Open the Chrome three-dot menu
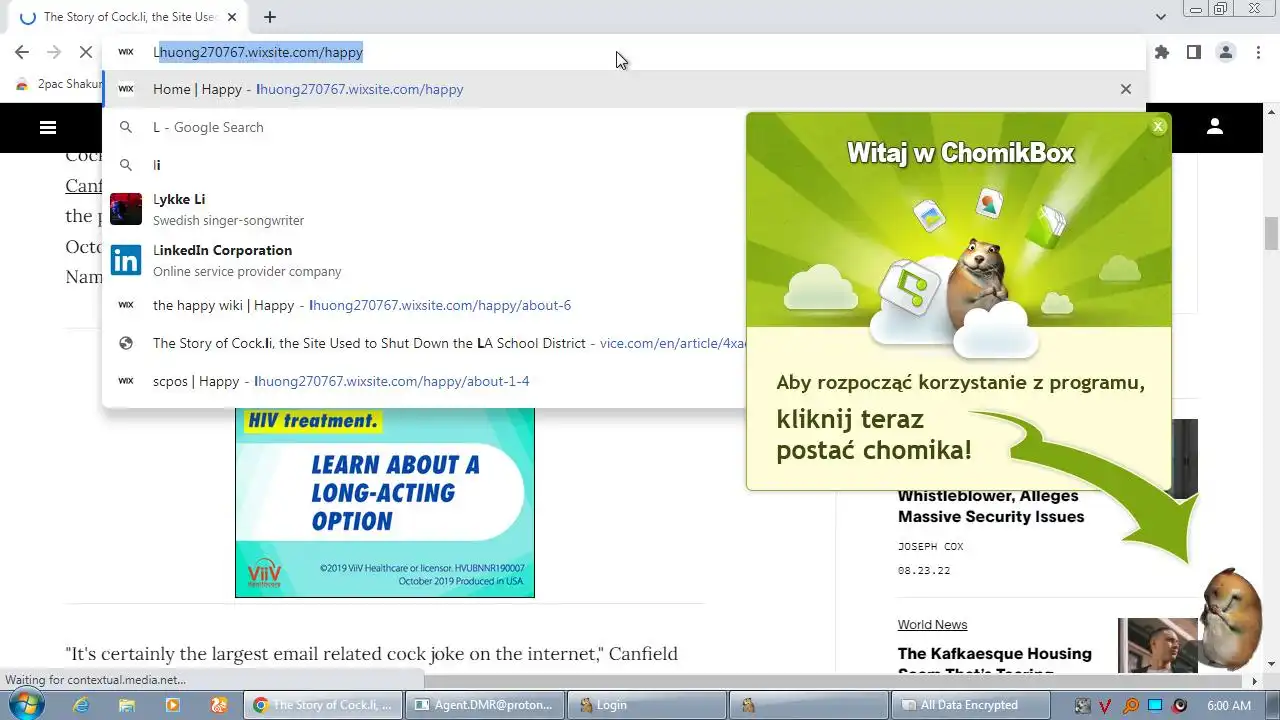The width and height of the screenshot is (1280, 720). (x=1258, y=52)
